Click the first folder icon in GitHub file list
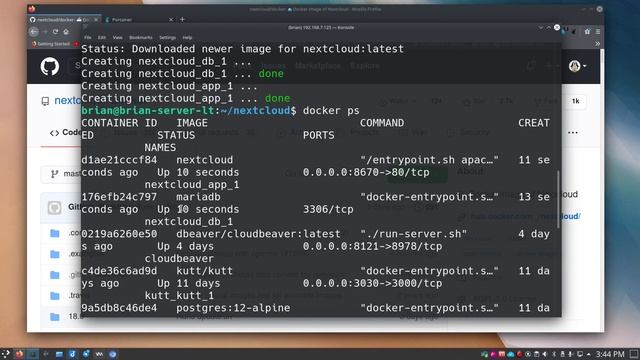Image resolution: width=640 pixels, height=360 pixels. pos(55,233)
